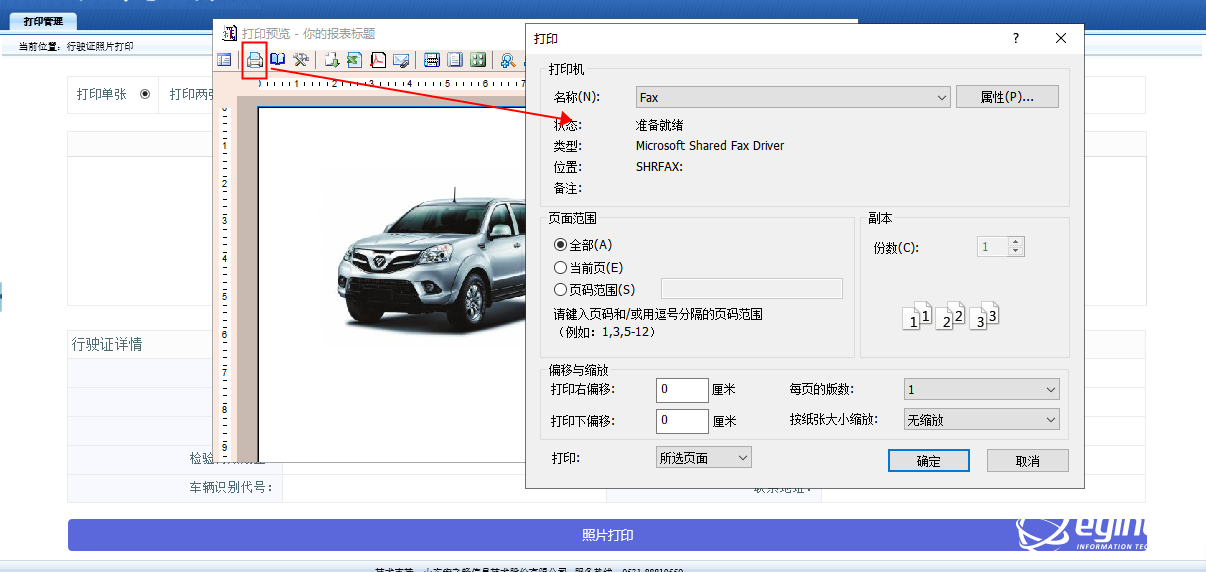1206x572 pixels.
Task: Click the 打印下偏移 input field
Action: [x=682, y=421]
